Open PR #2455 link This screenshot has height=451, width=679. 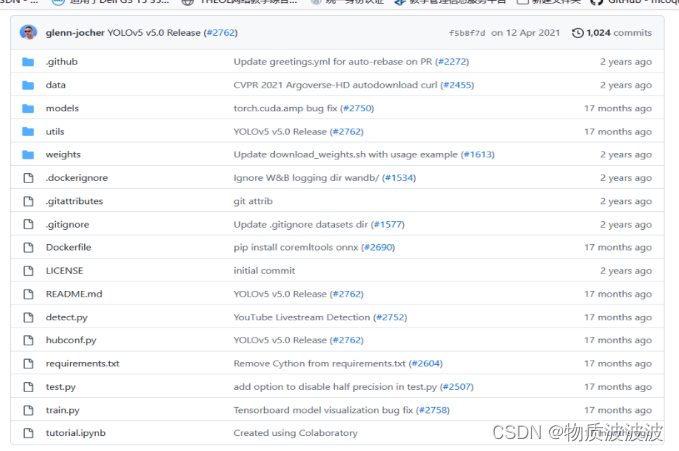pyautogui.click(x=457, y=85)
